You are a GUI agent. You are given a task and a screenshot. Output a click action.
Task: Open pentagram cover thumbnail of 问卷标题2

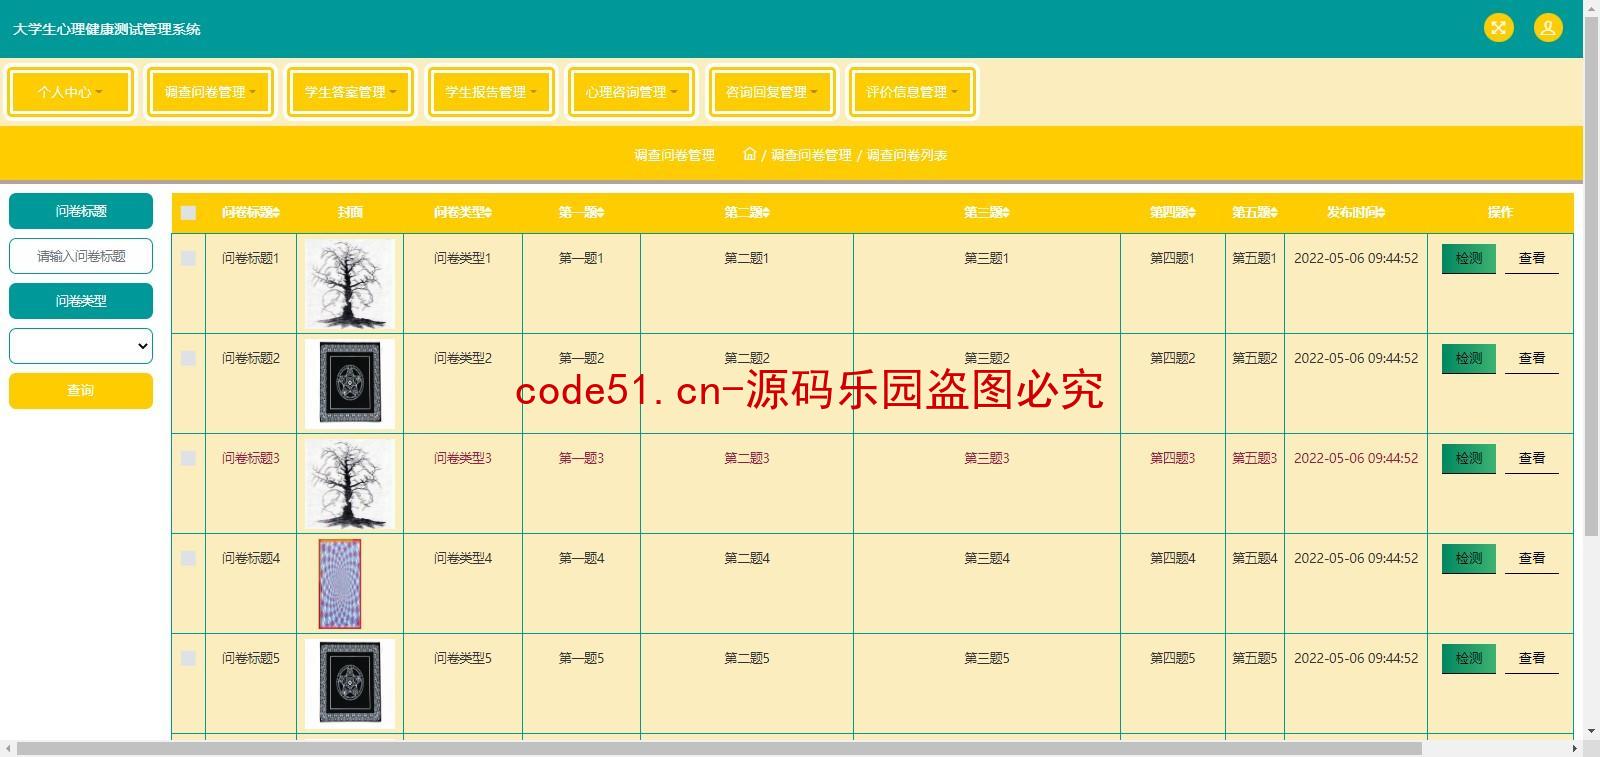350,384
